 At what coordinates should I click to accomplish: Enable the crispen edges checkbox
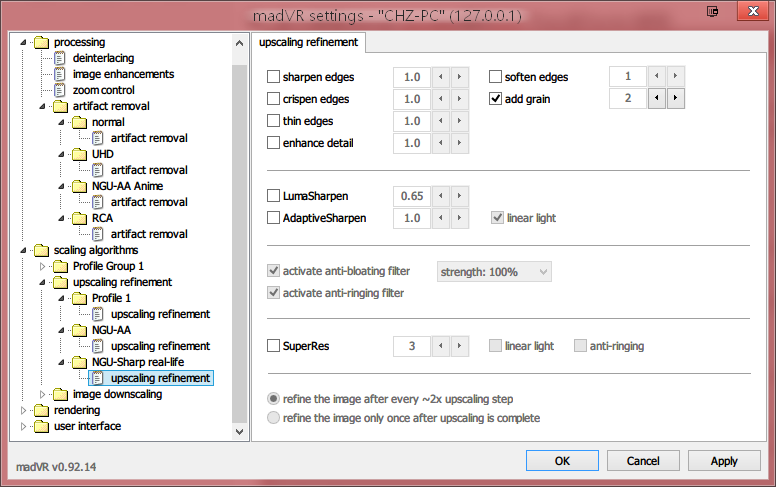tap(273, 99)
